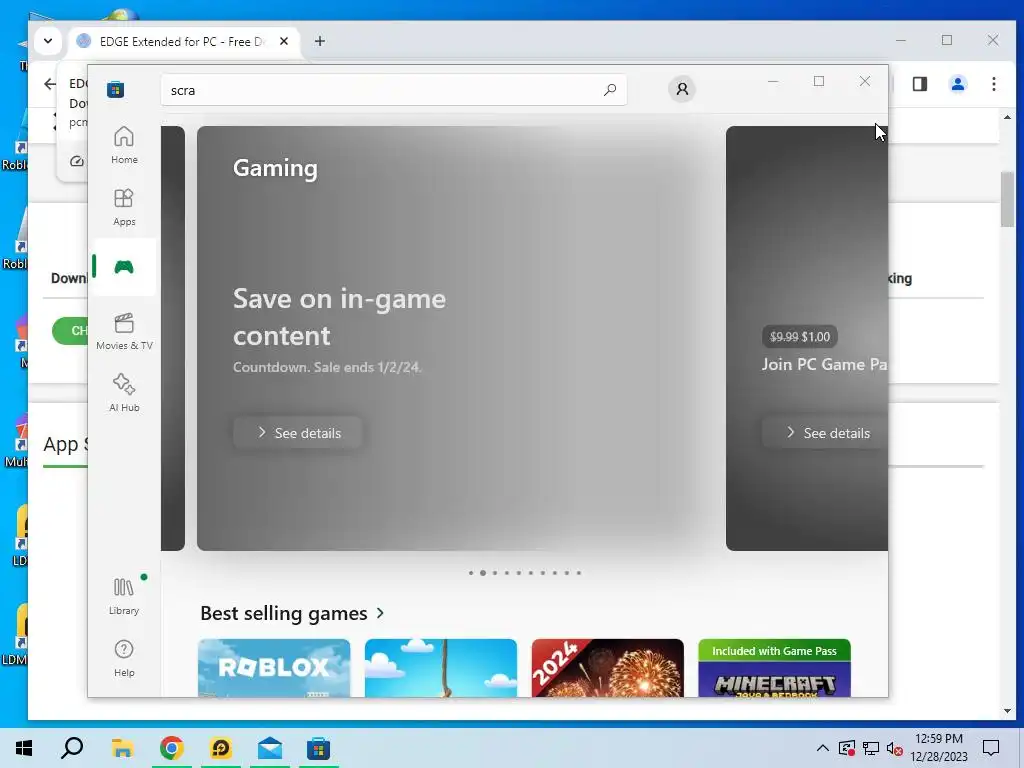
Task: Select the Gaming controller icon in sidebar
Action: [124, 266]
